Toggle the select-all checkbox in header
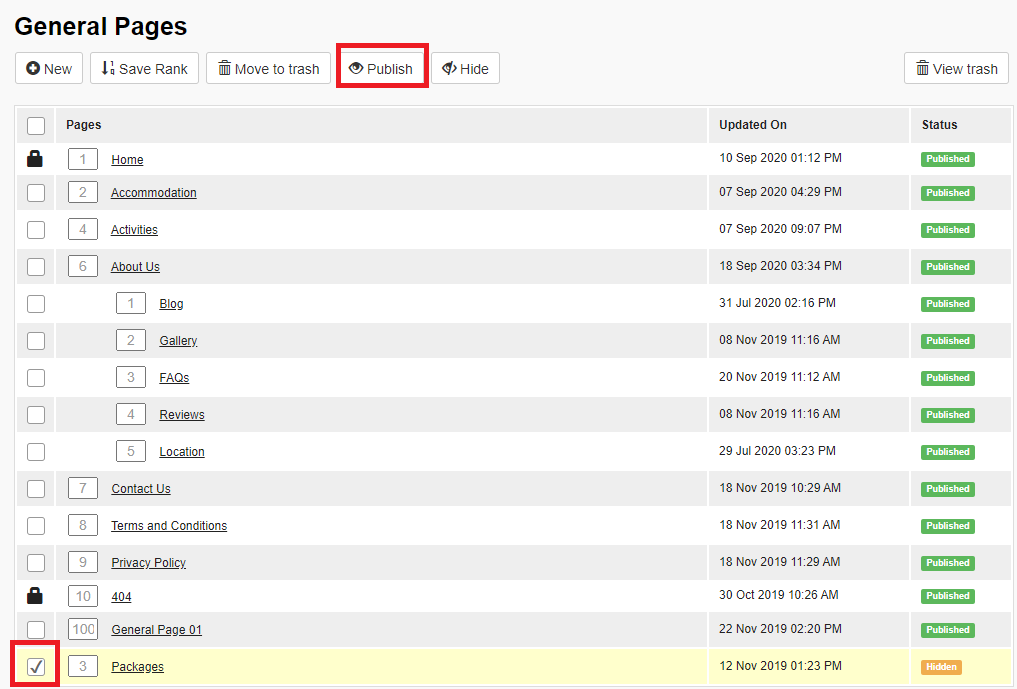 [x=36, y=126]
